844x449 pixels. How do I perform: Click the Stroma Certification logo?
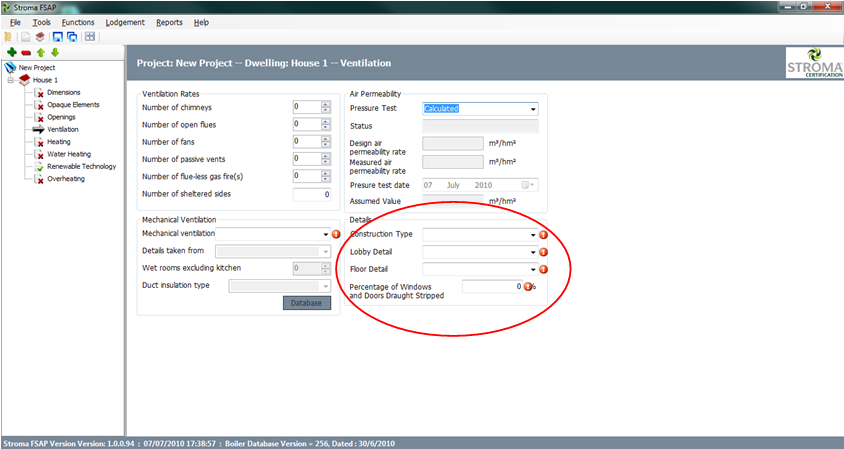814,62
